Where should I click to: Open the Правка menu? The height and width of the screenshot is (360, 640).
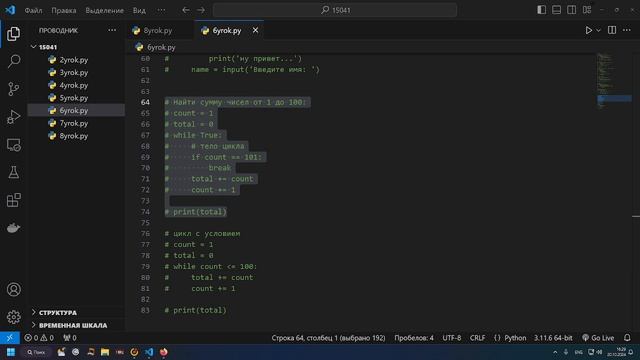pos(64,10)
